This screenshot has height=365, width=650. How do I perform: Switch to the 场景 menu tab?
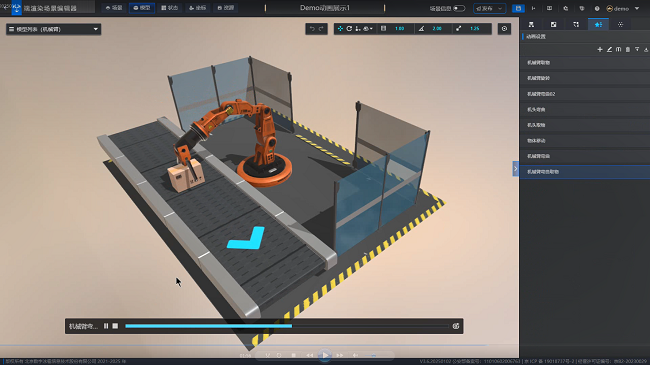click(x=114, y=8)
